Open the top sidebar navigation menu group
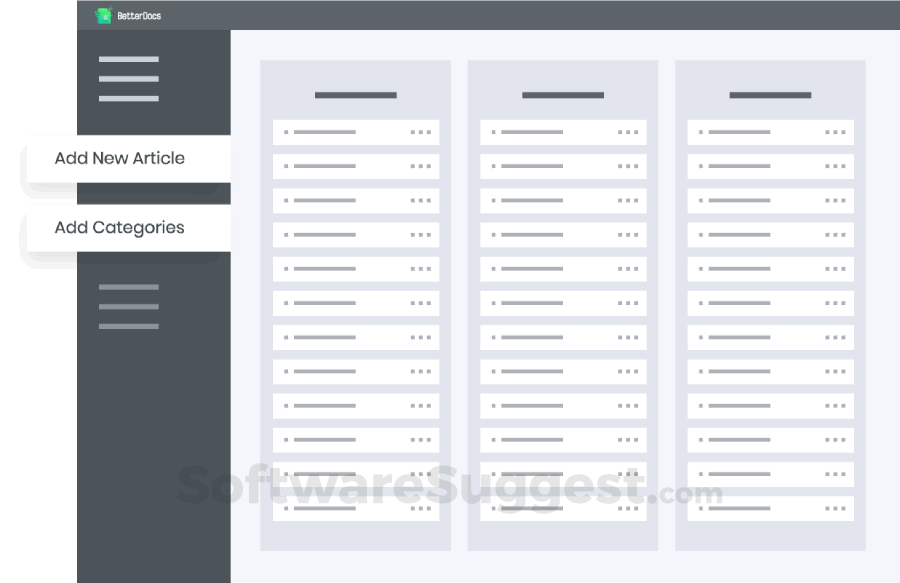 [x=128, y=79]
